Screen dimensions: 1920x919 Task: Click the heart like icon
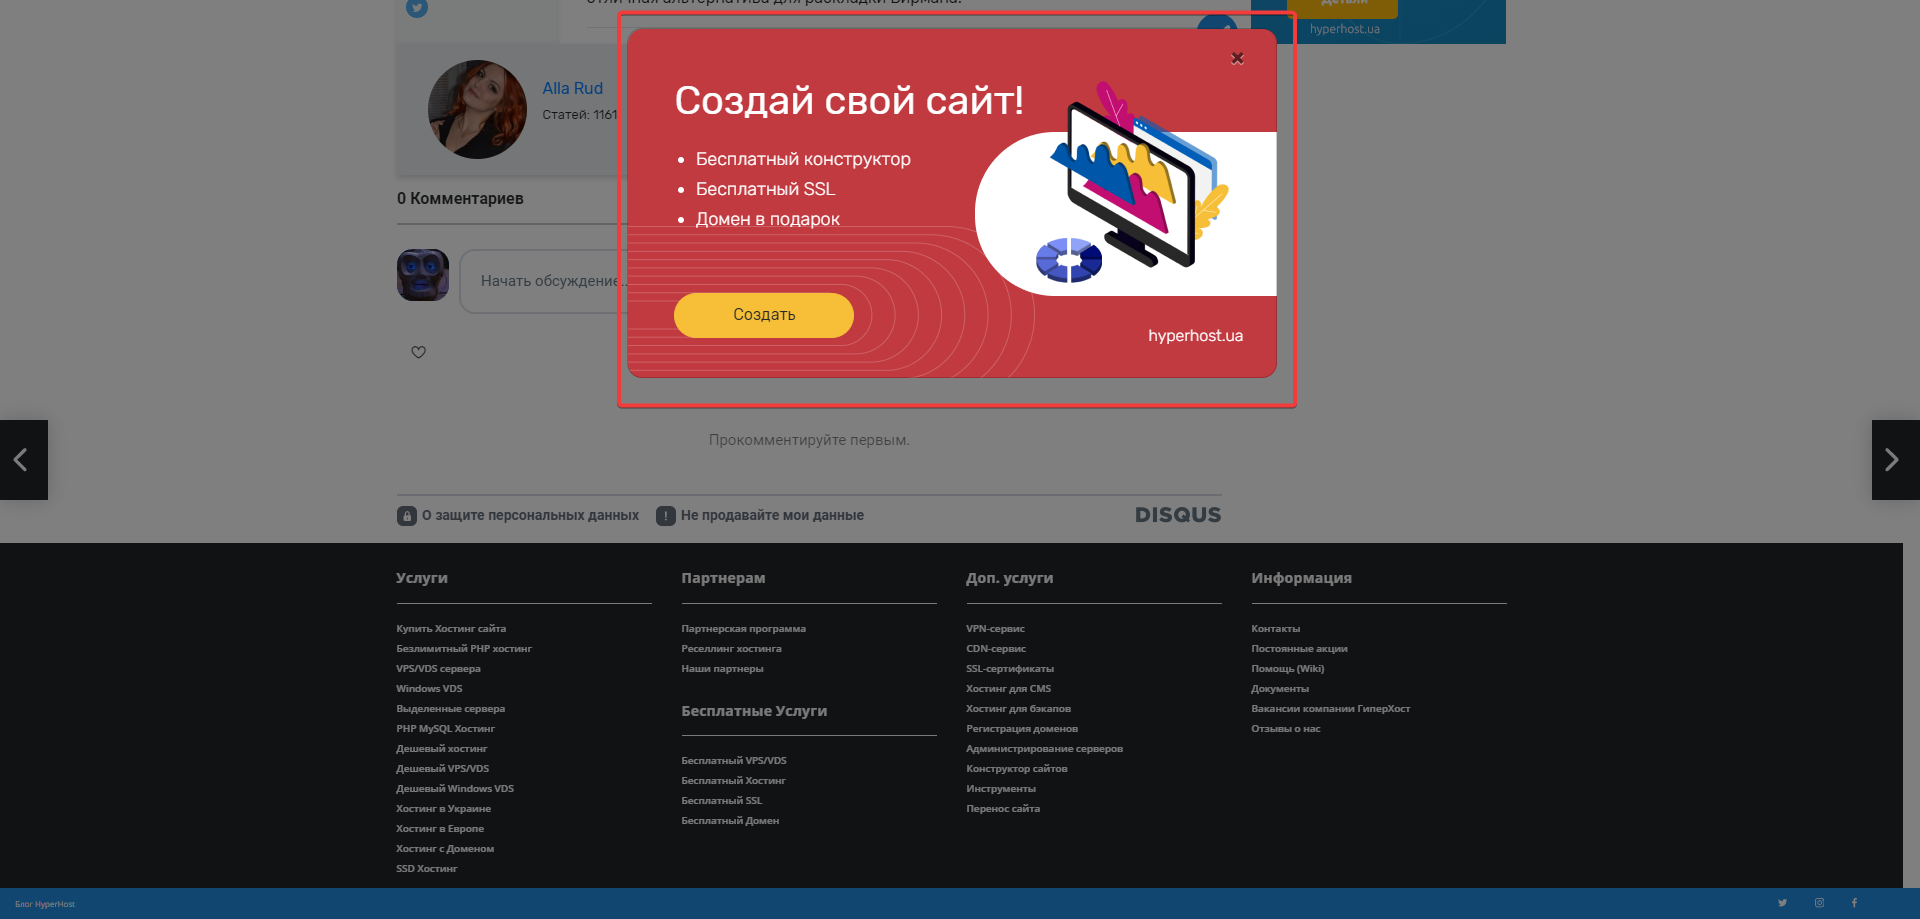click(419, 352)
